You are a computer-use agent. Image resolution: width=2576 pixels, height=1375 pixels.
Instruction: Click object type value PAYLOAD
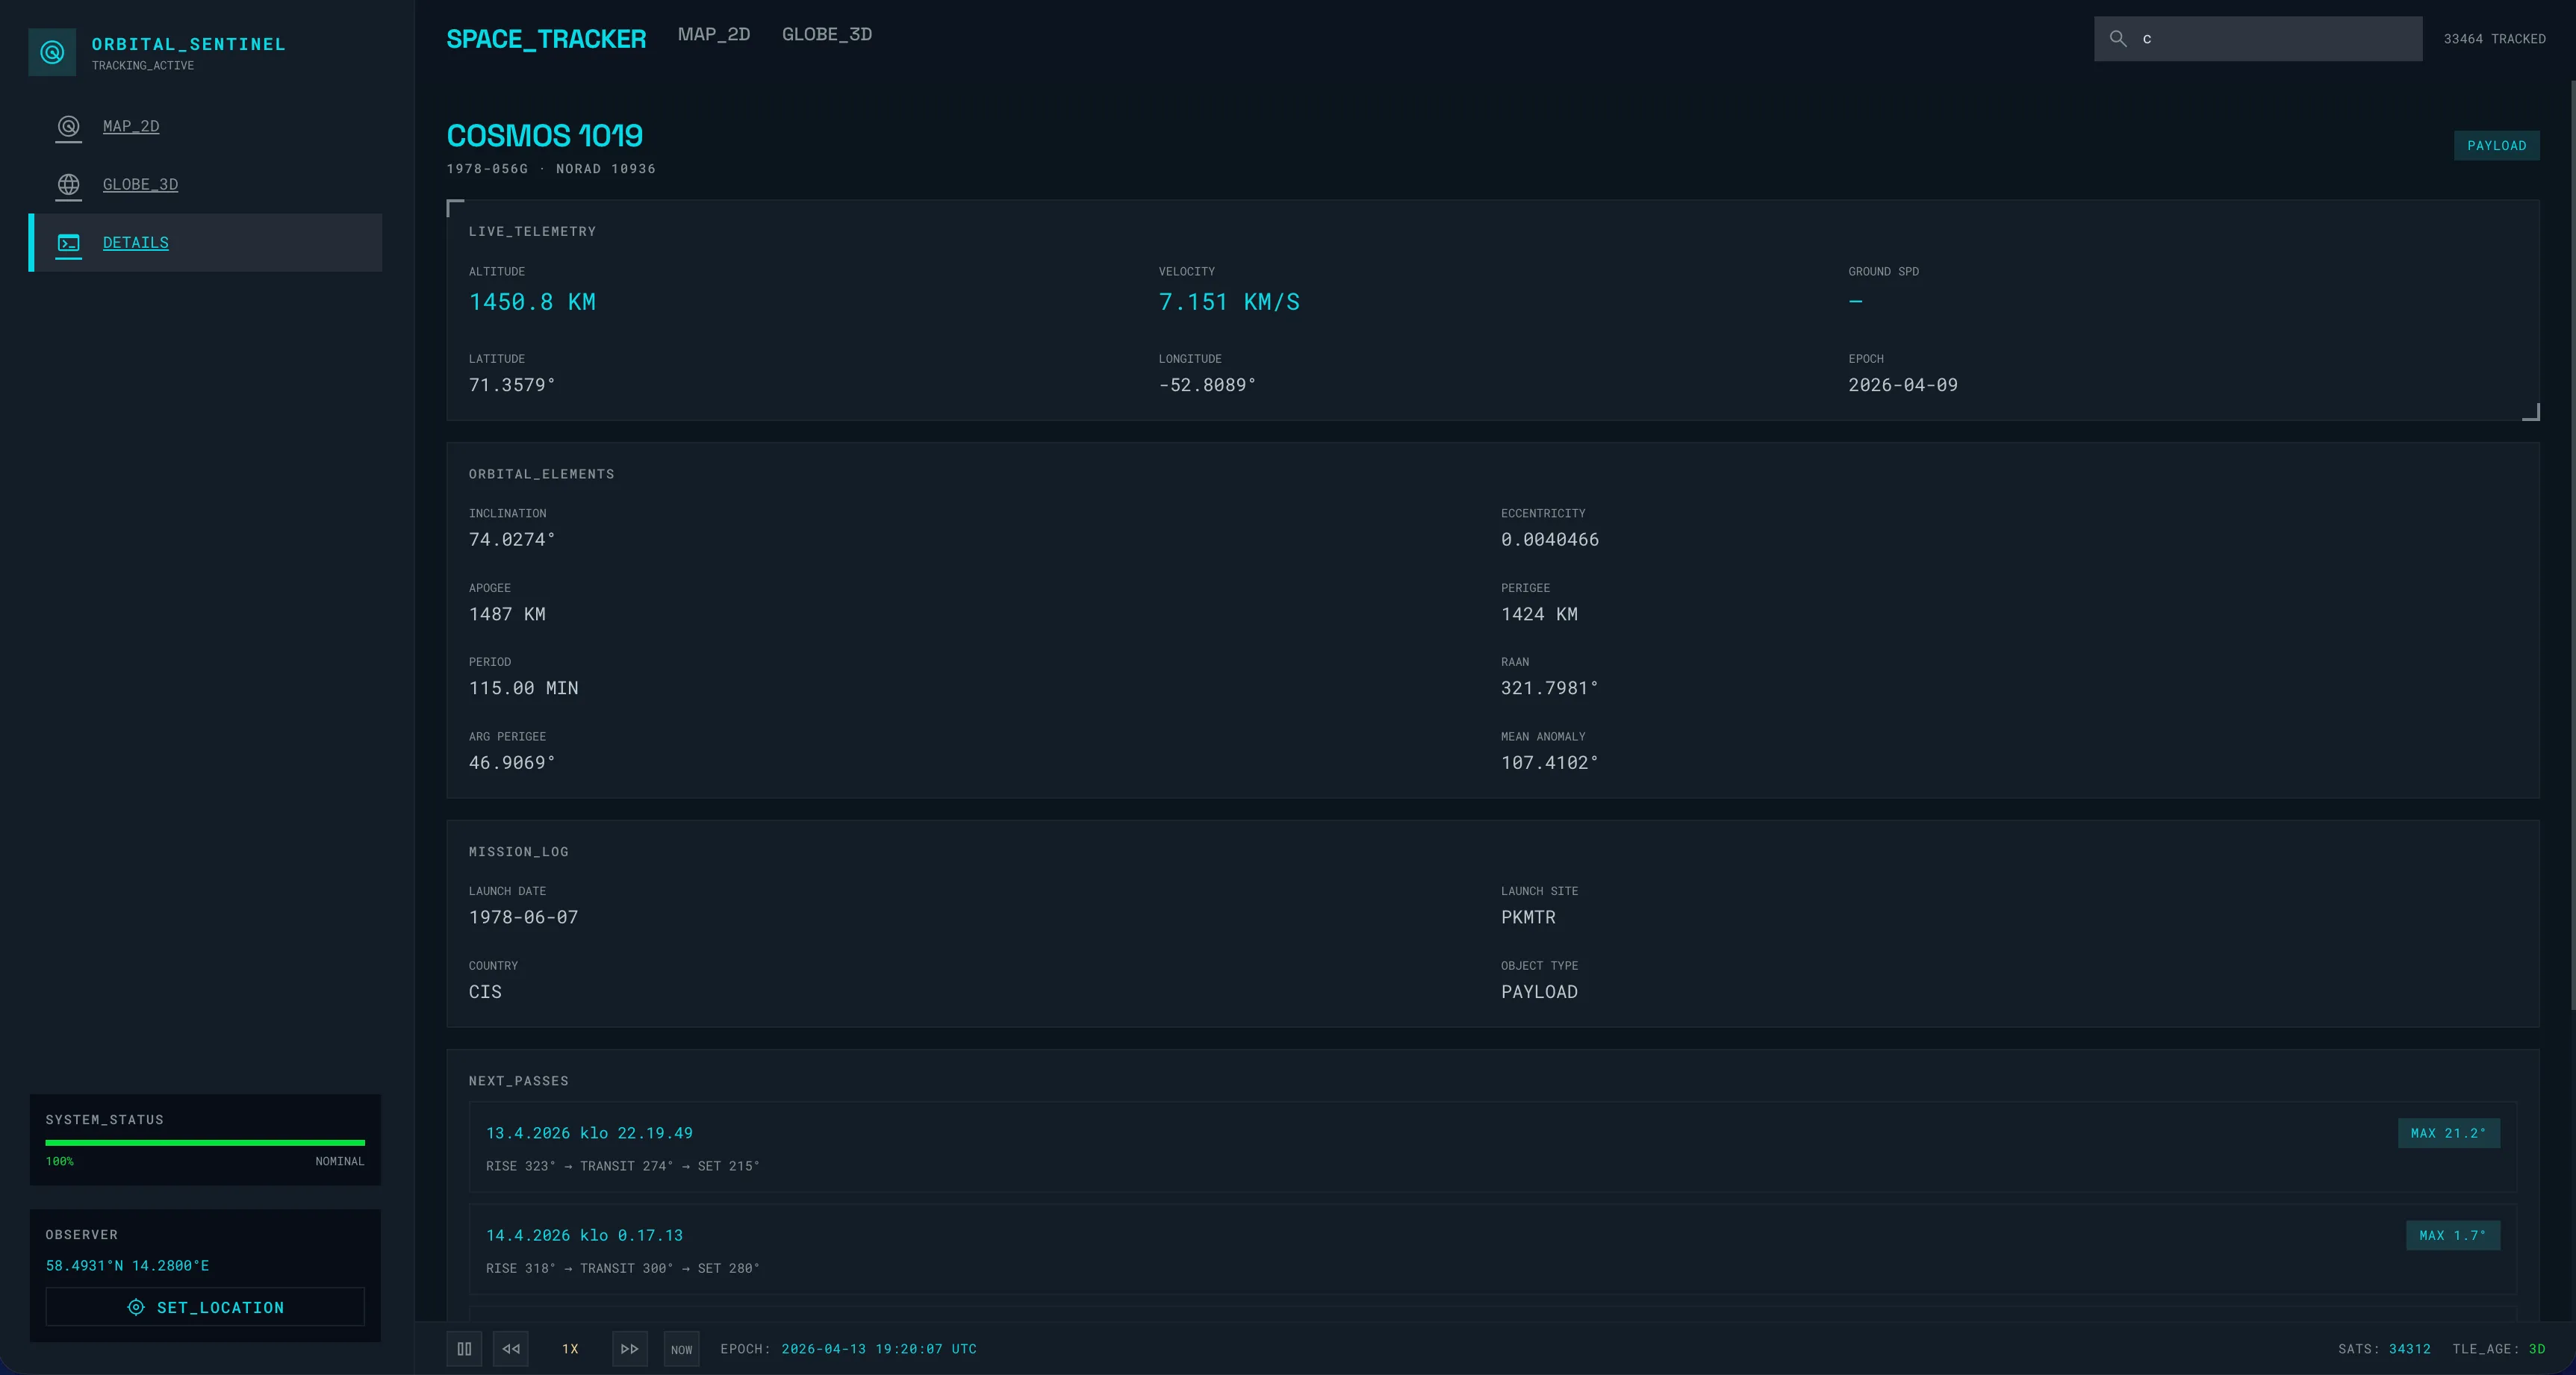click(x=1539, y=992)
